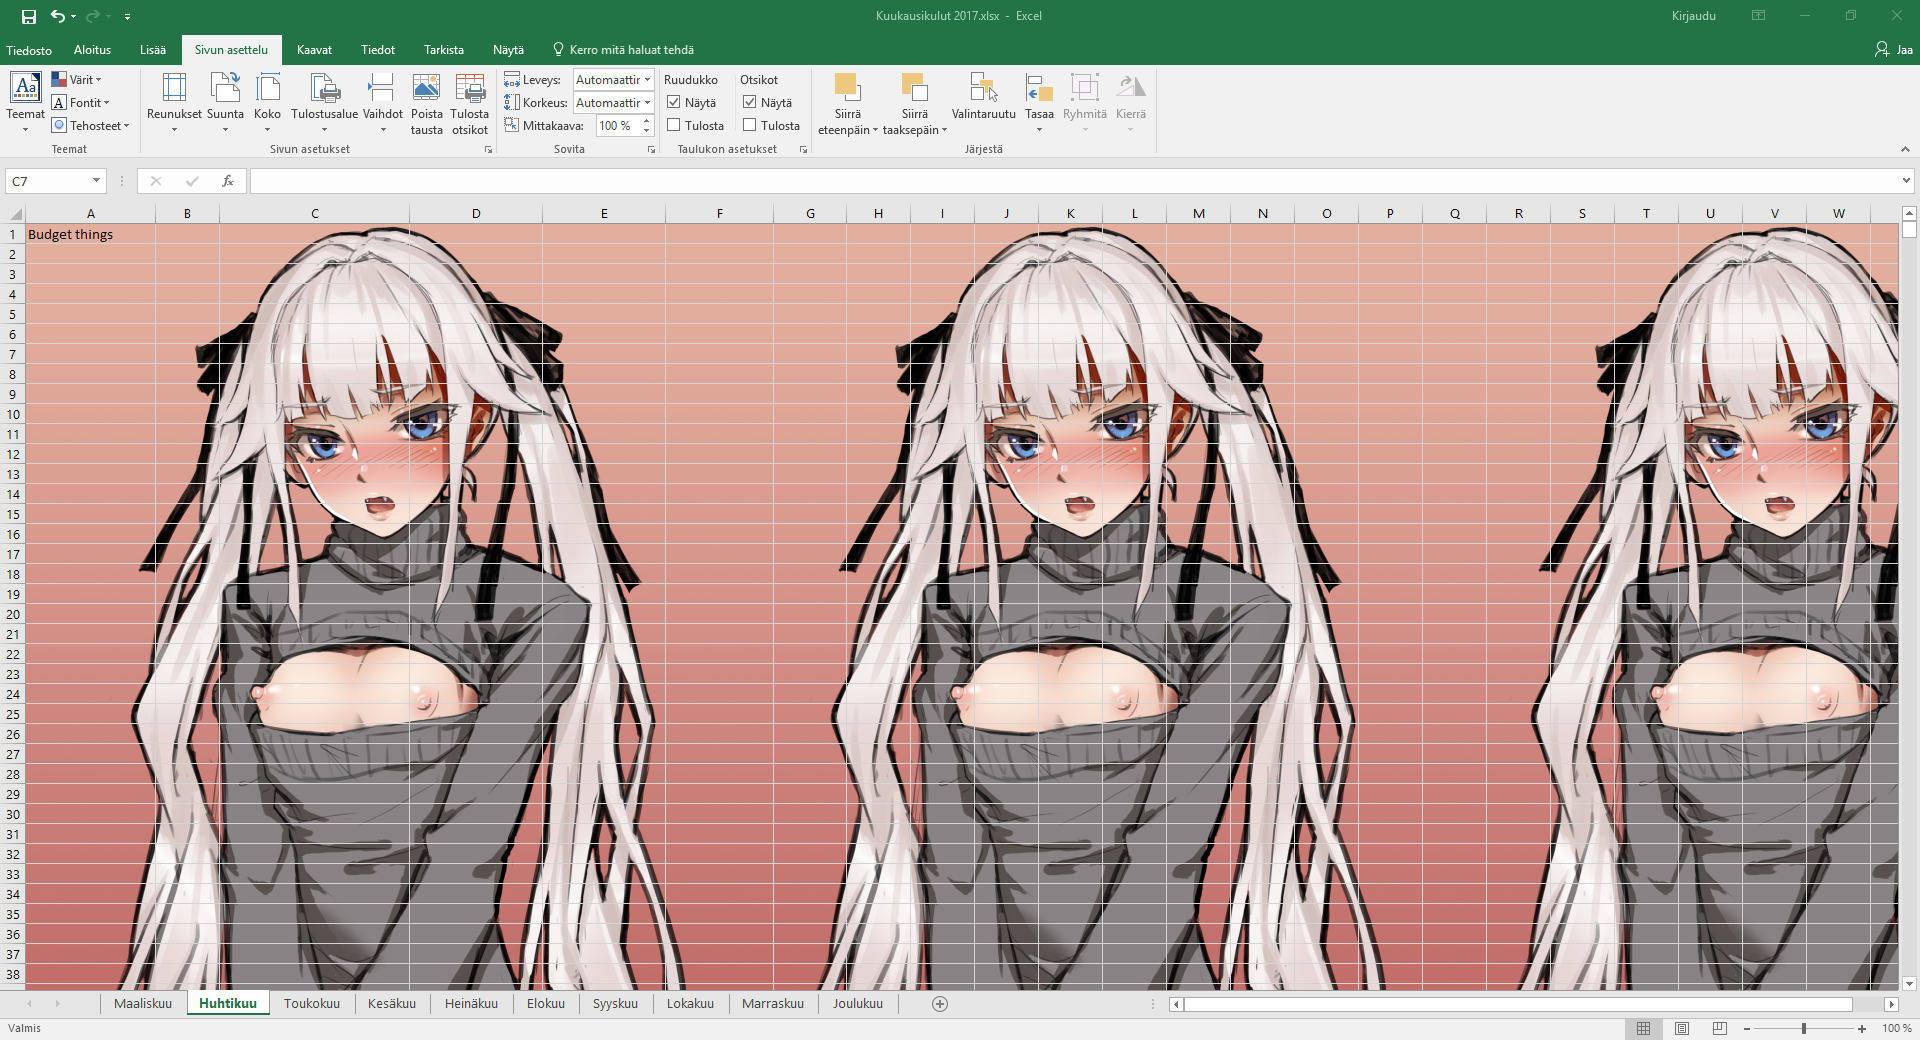The height and width of the screenshot is (1040, 1920).
Task: Switch to the Kaavat ribbon tab
Action: (314, 50)
